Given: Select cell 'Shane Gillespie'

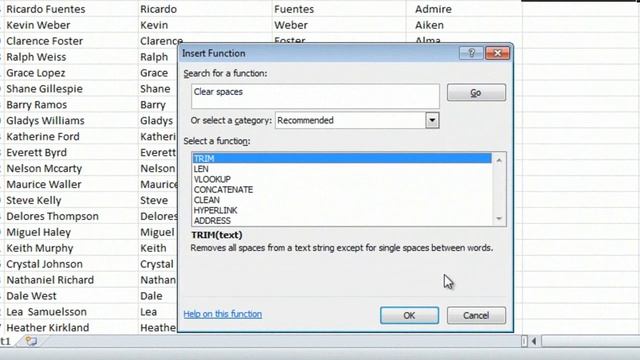Looking at the screenshot, I should click(x=71, y=89).
